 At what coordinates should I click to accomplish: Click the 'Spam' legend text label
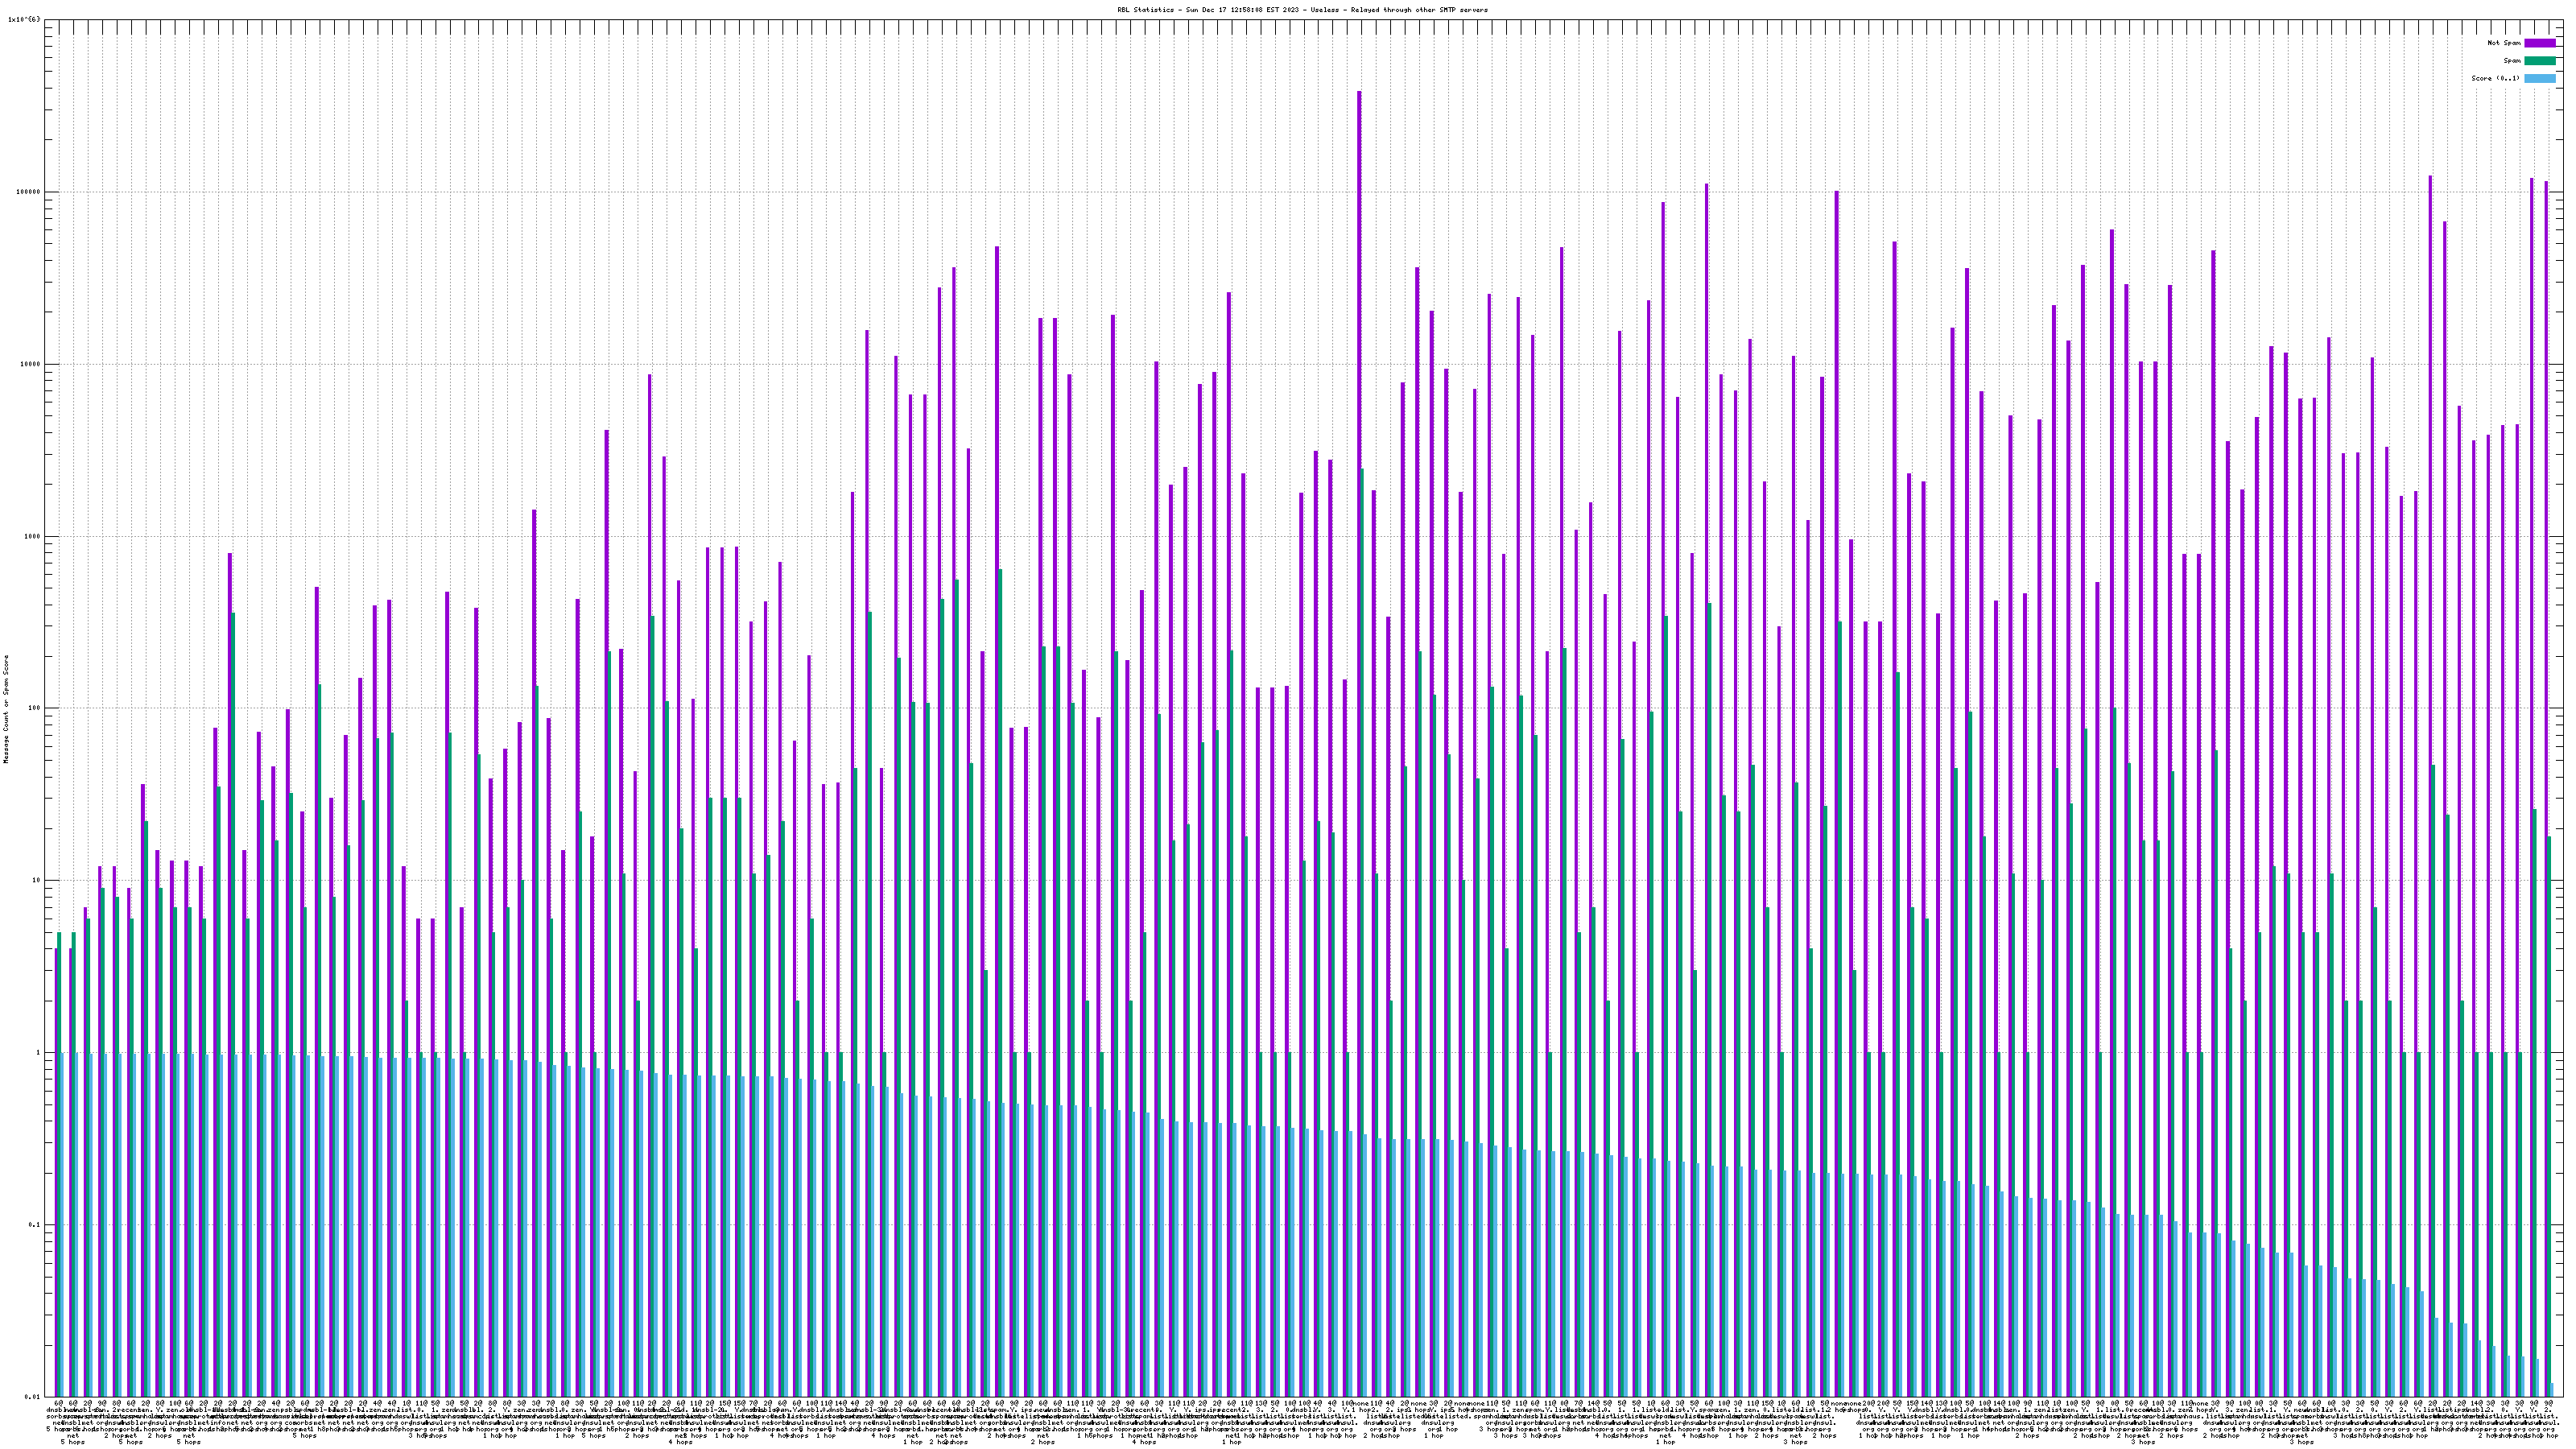click(2512, 61)
